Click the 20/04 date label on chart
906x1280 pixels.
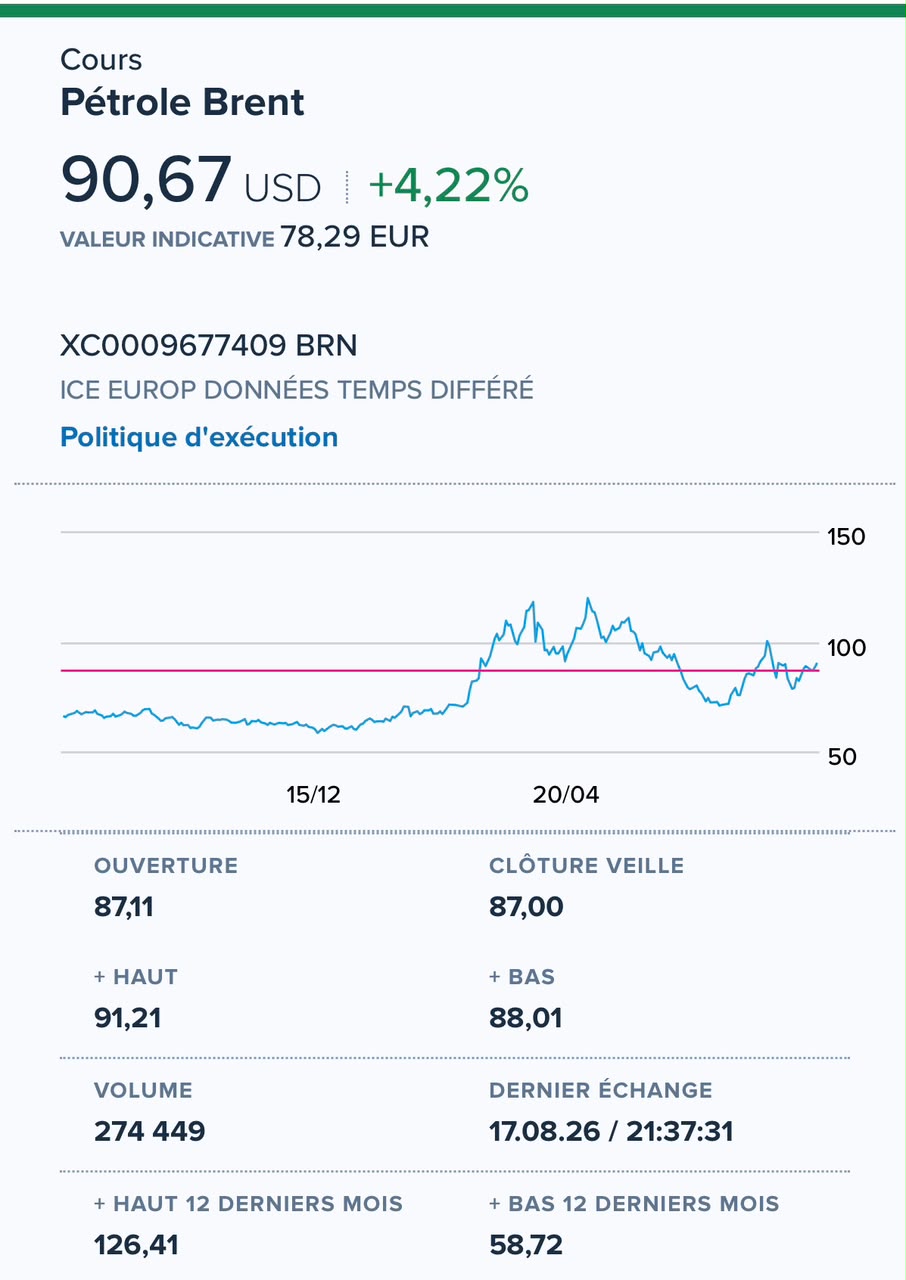(x=565, y=795)
